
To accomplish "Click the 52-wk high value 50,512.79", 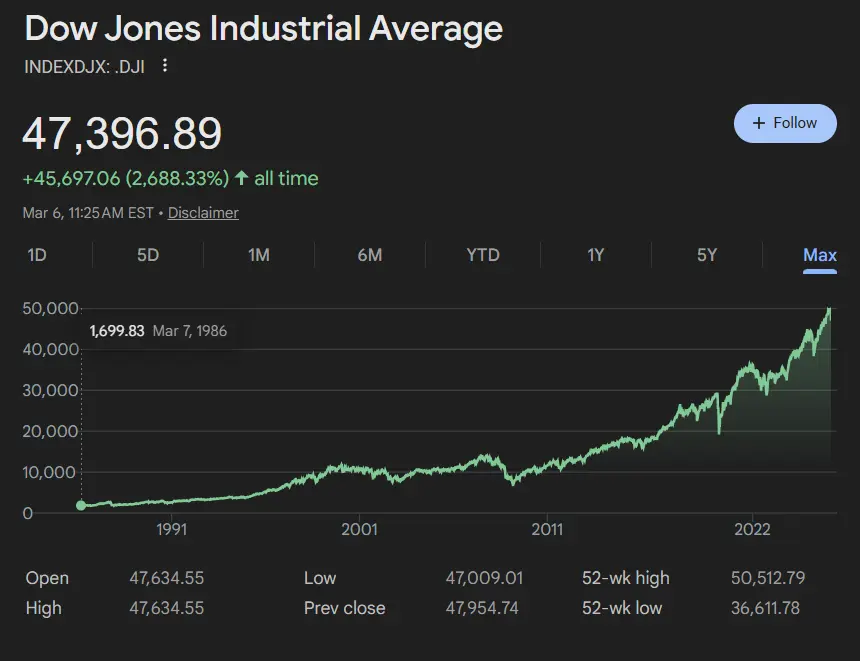I will [768, 578].
